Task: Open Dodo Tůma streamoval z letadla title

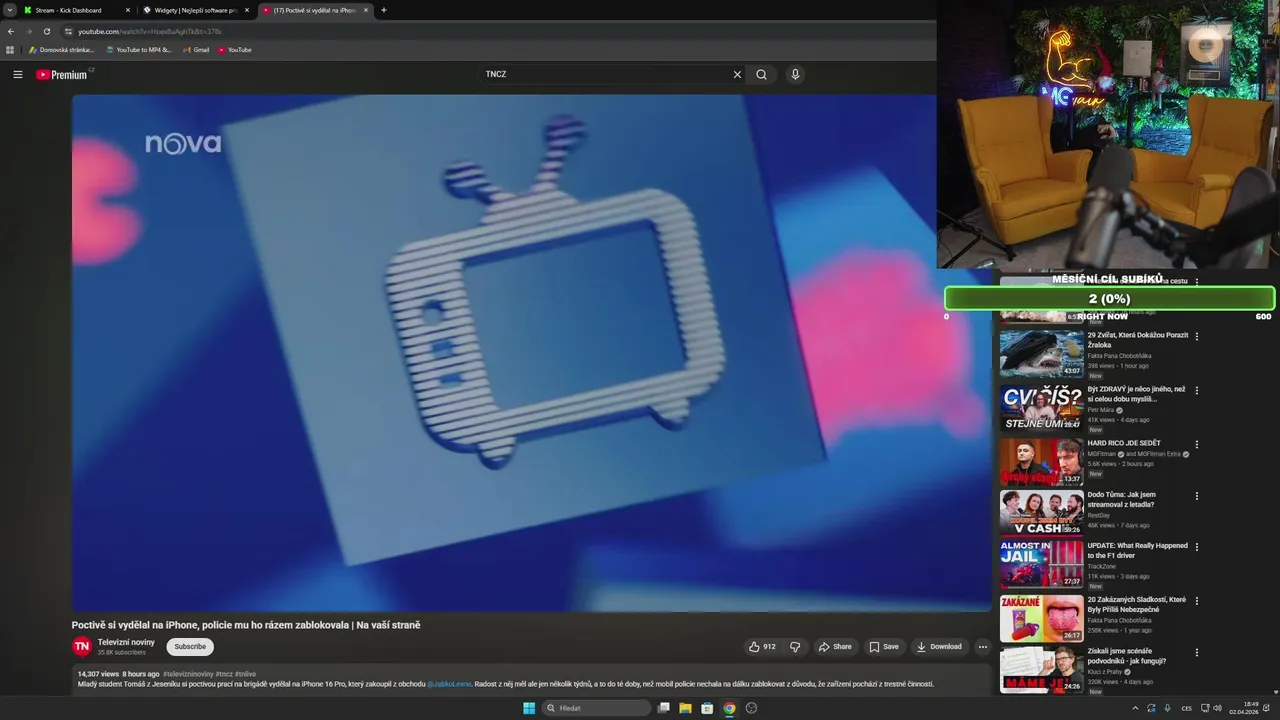Action: click(x=1122, y=500)
